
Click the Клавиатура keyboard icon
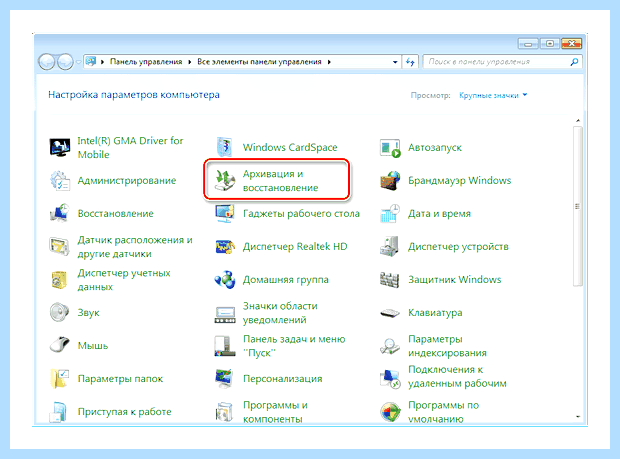pyautogui.click(x=390, y=313)
